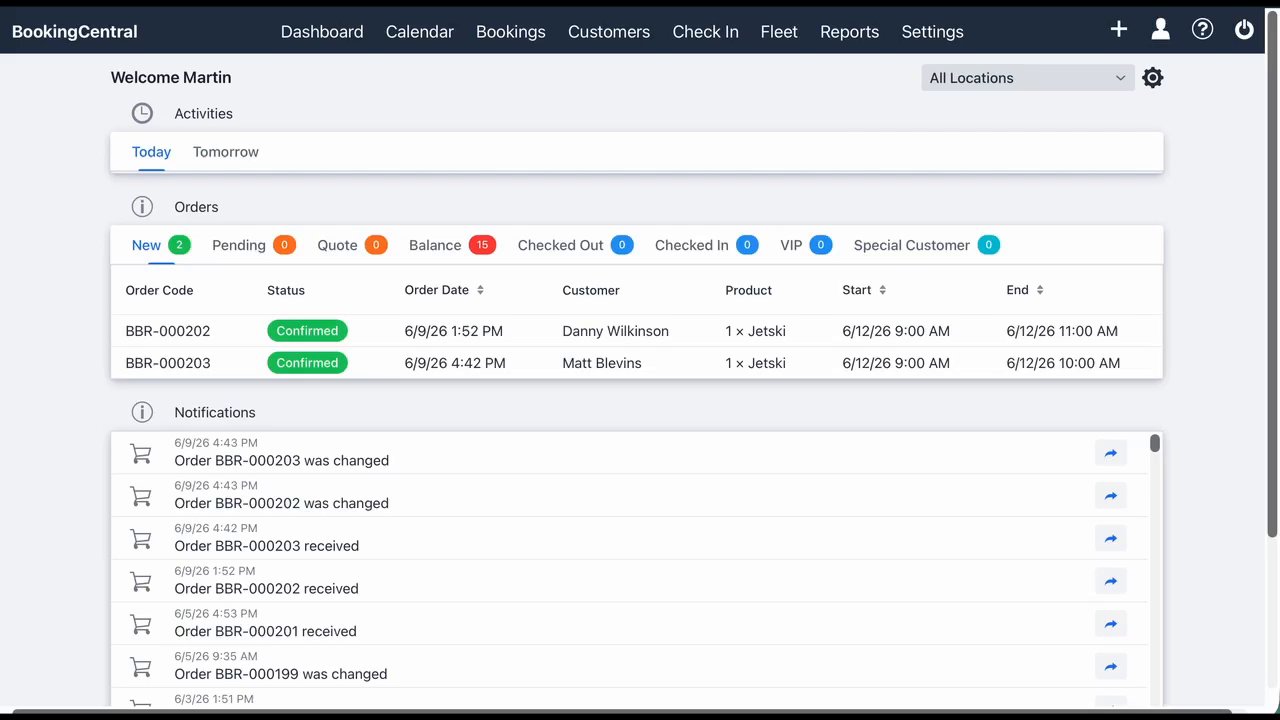Open the Bookings menu item
1280x720 pixels.
point(511,31)
